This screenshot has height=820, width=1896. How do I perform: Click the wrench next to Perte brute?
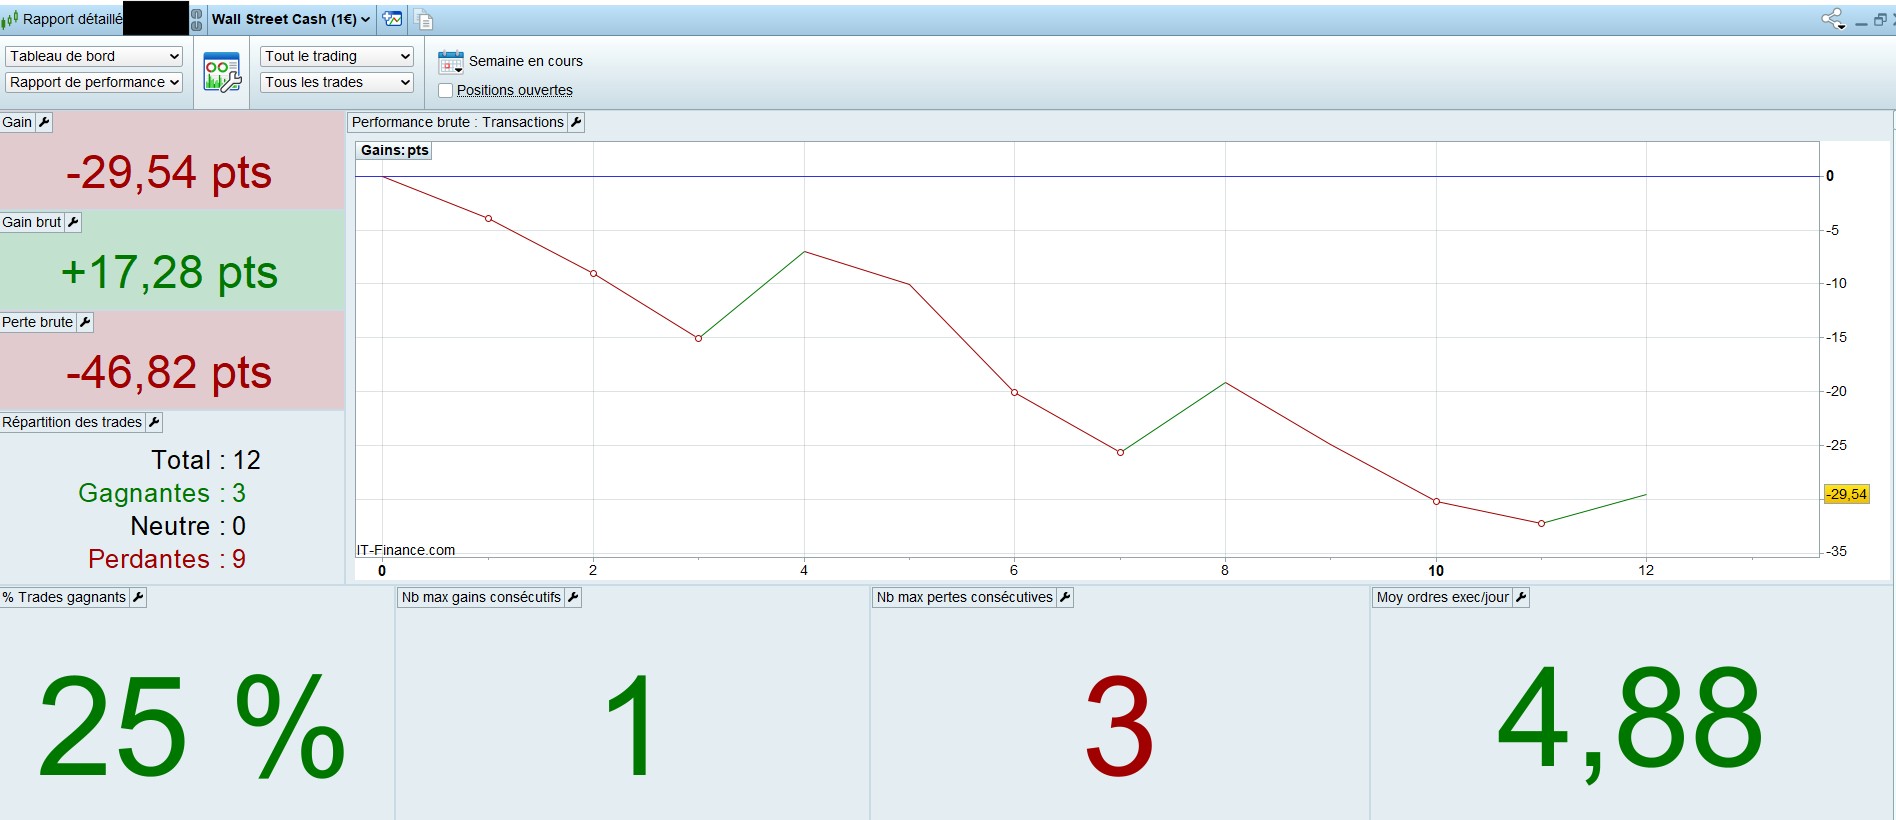pyautogui.click(x=85, y=322)
